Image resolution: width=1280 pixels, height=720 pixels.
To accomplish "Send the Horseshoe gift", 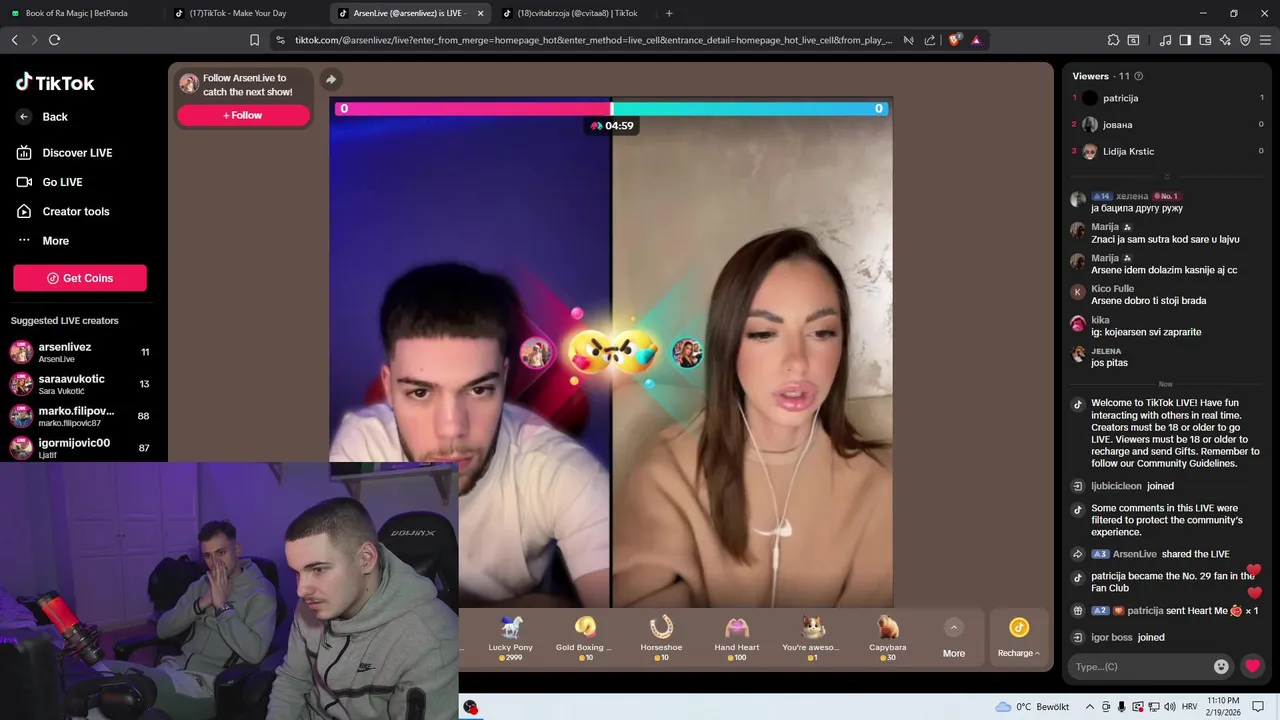I will coord(661,638).
